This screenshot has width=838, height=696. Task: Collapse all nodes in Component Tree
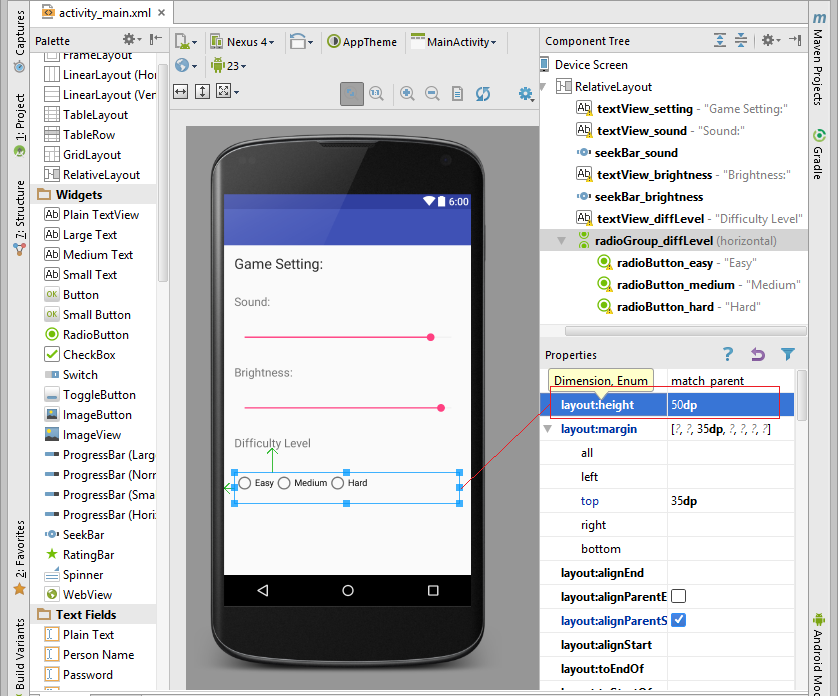(741, 40)
